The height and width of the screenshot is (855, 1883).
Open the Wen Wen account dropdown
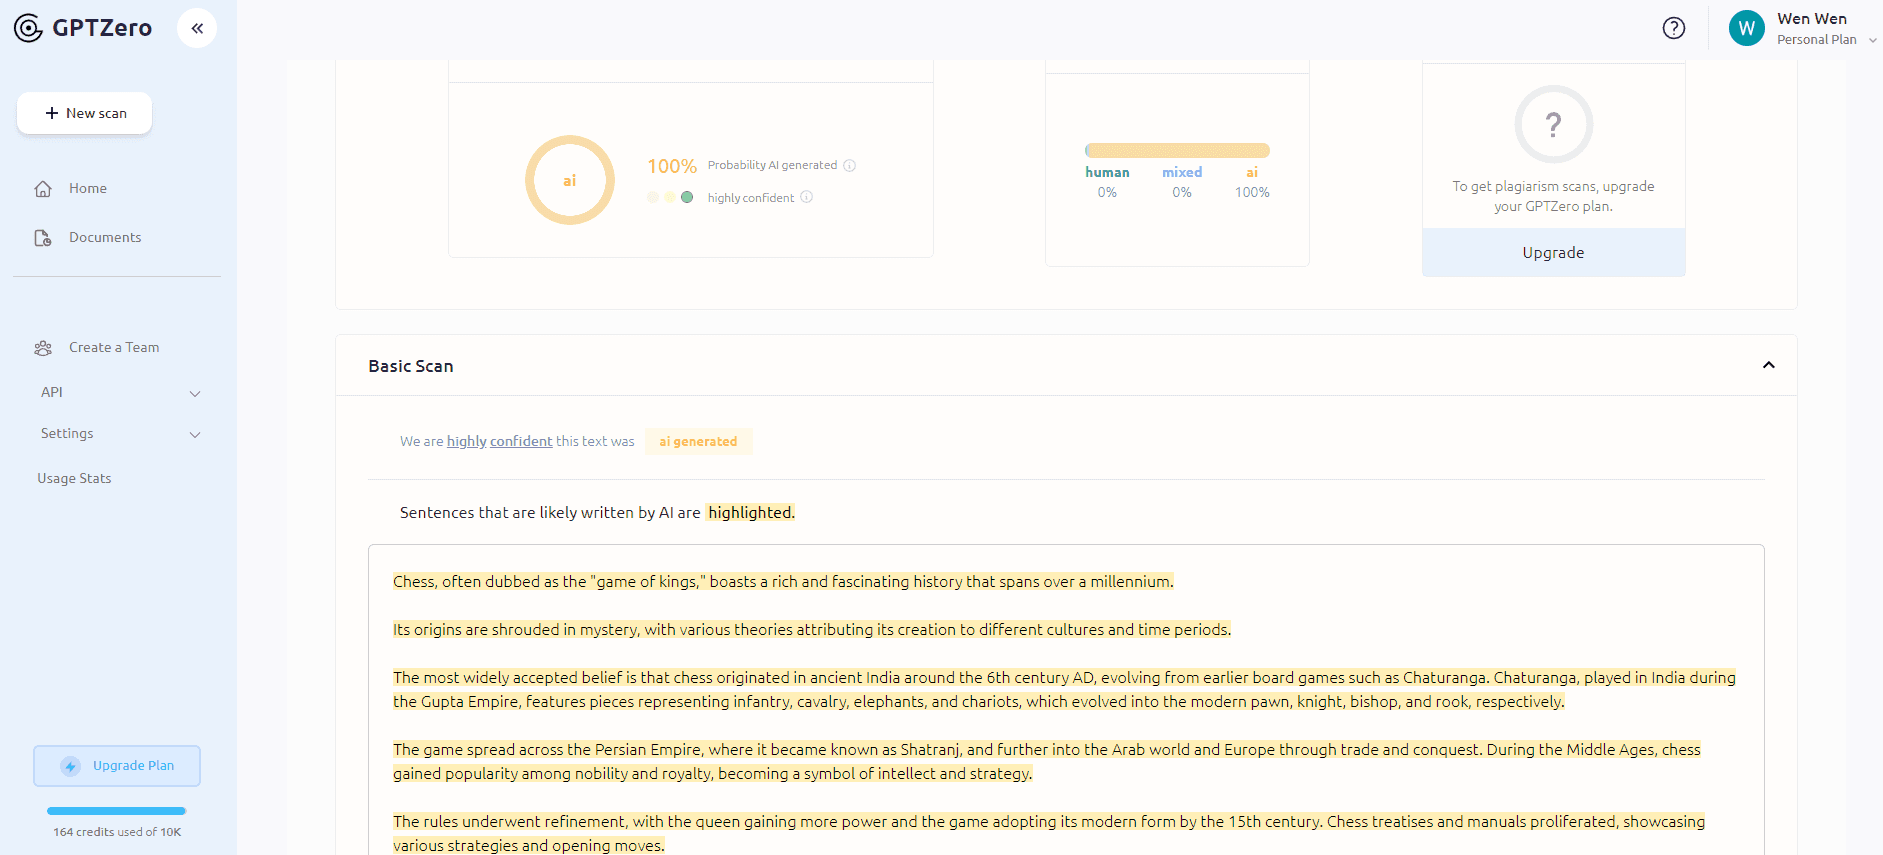click(x=1872, y=40)
